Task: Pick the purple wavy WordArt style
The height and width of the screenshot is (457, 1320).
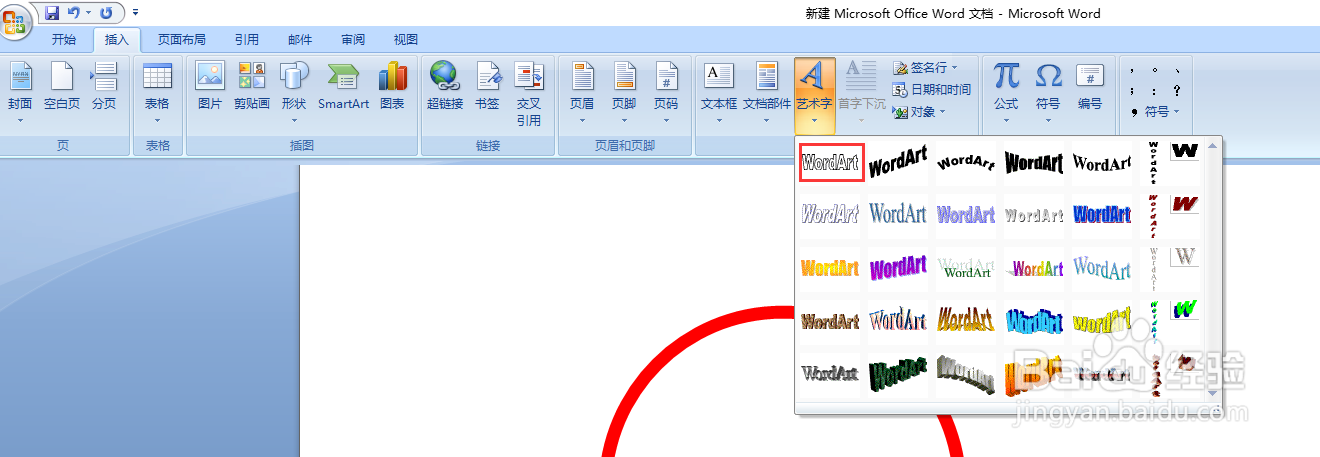Action: (898, 268)
